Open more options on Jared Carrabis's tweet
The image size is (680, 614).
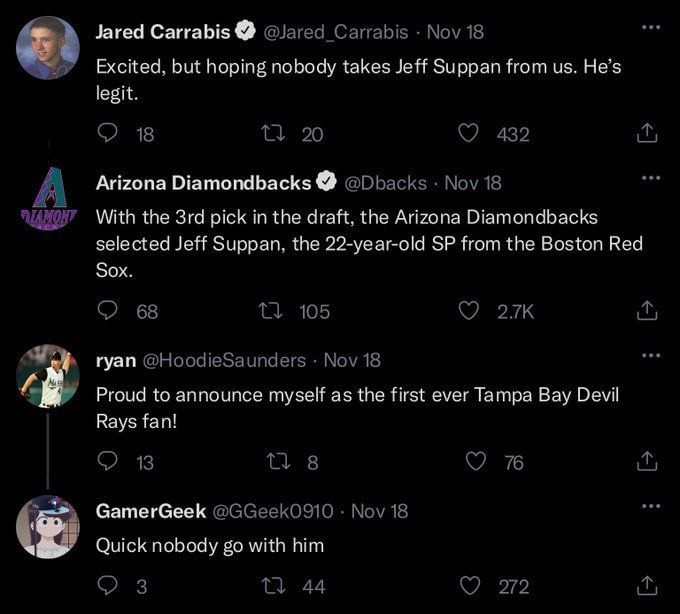click(x=651, y=26)
